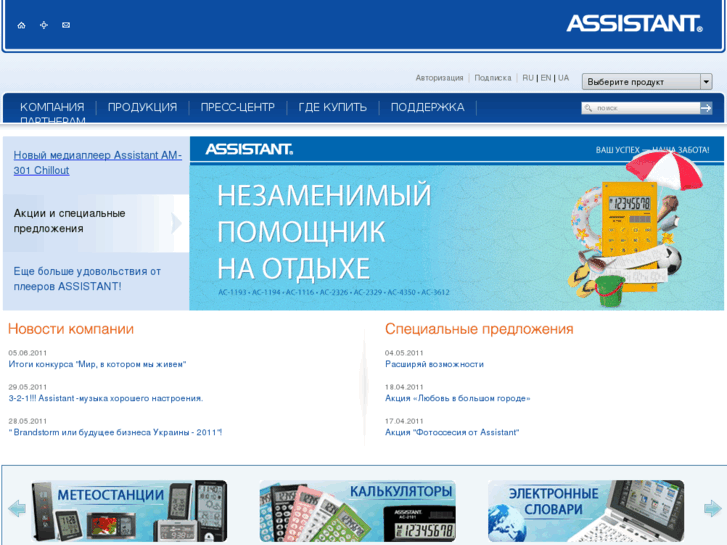Open the sitemap icon in header

pos(44,25)
